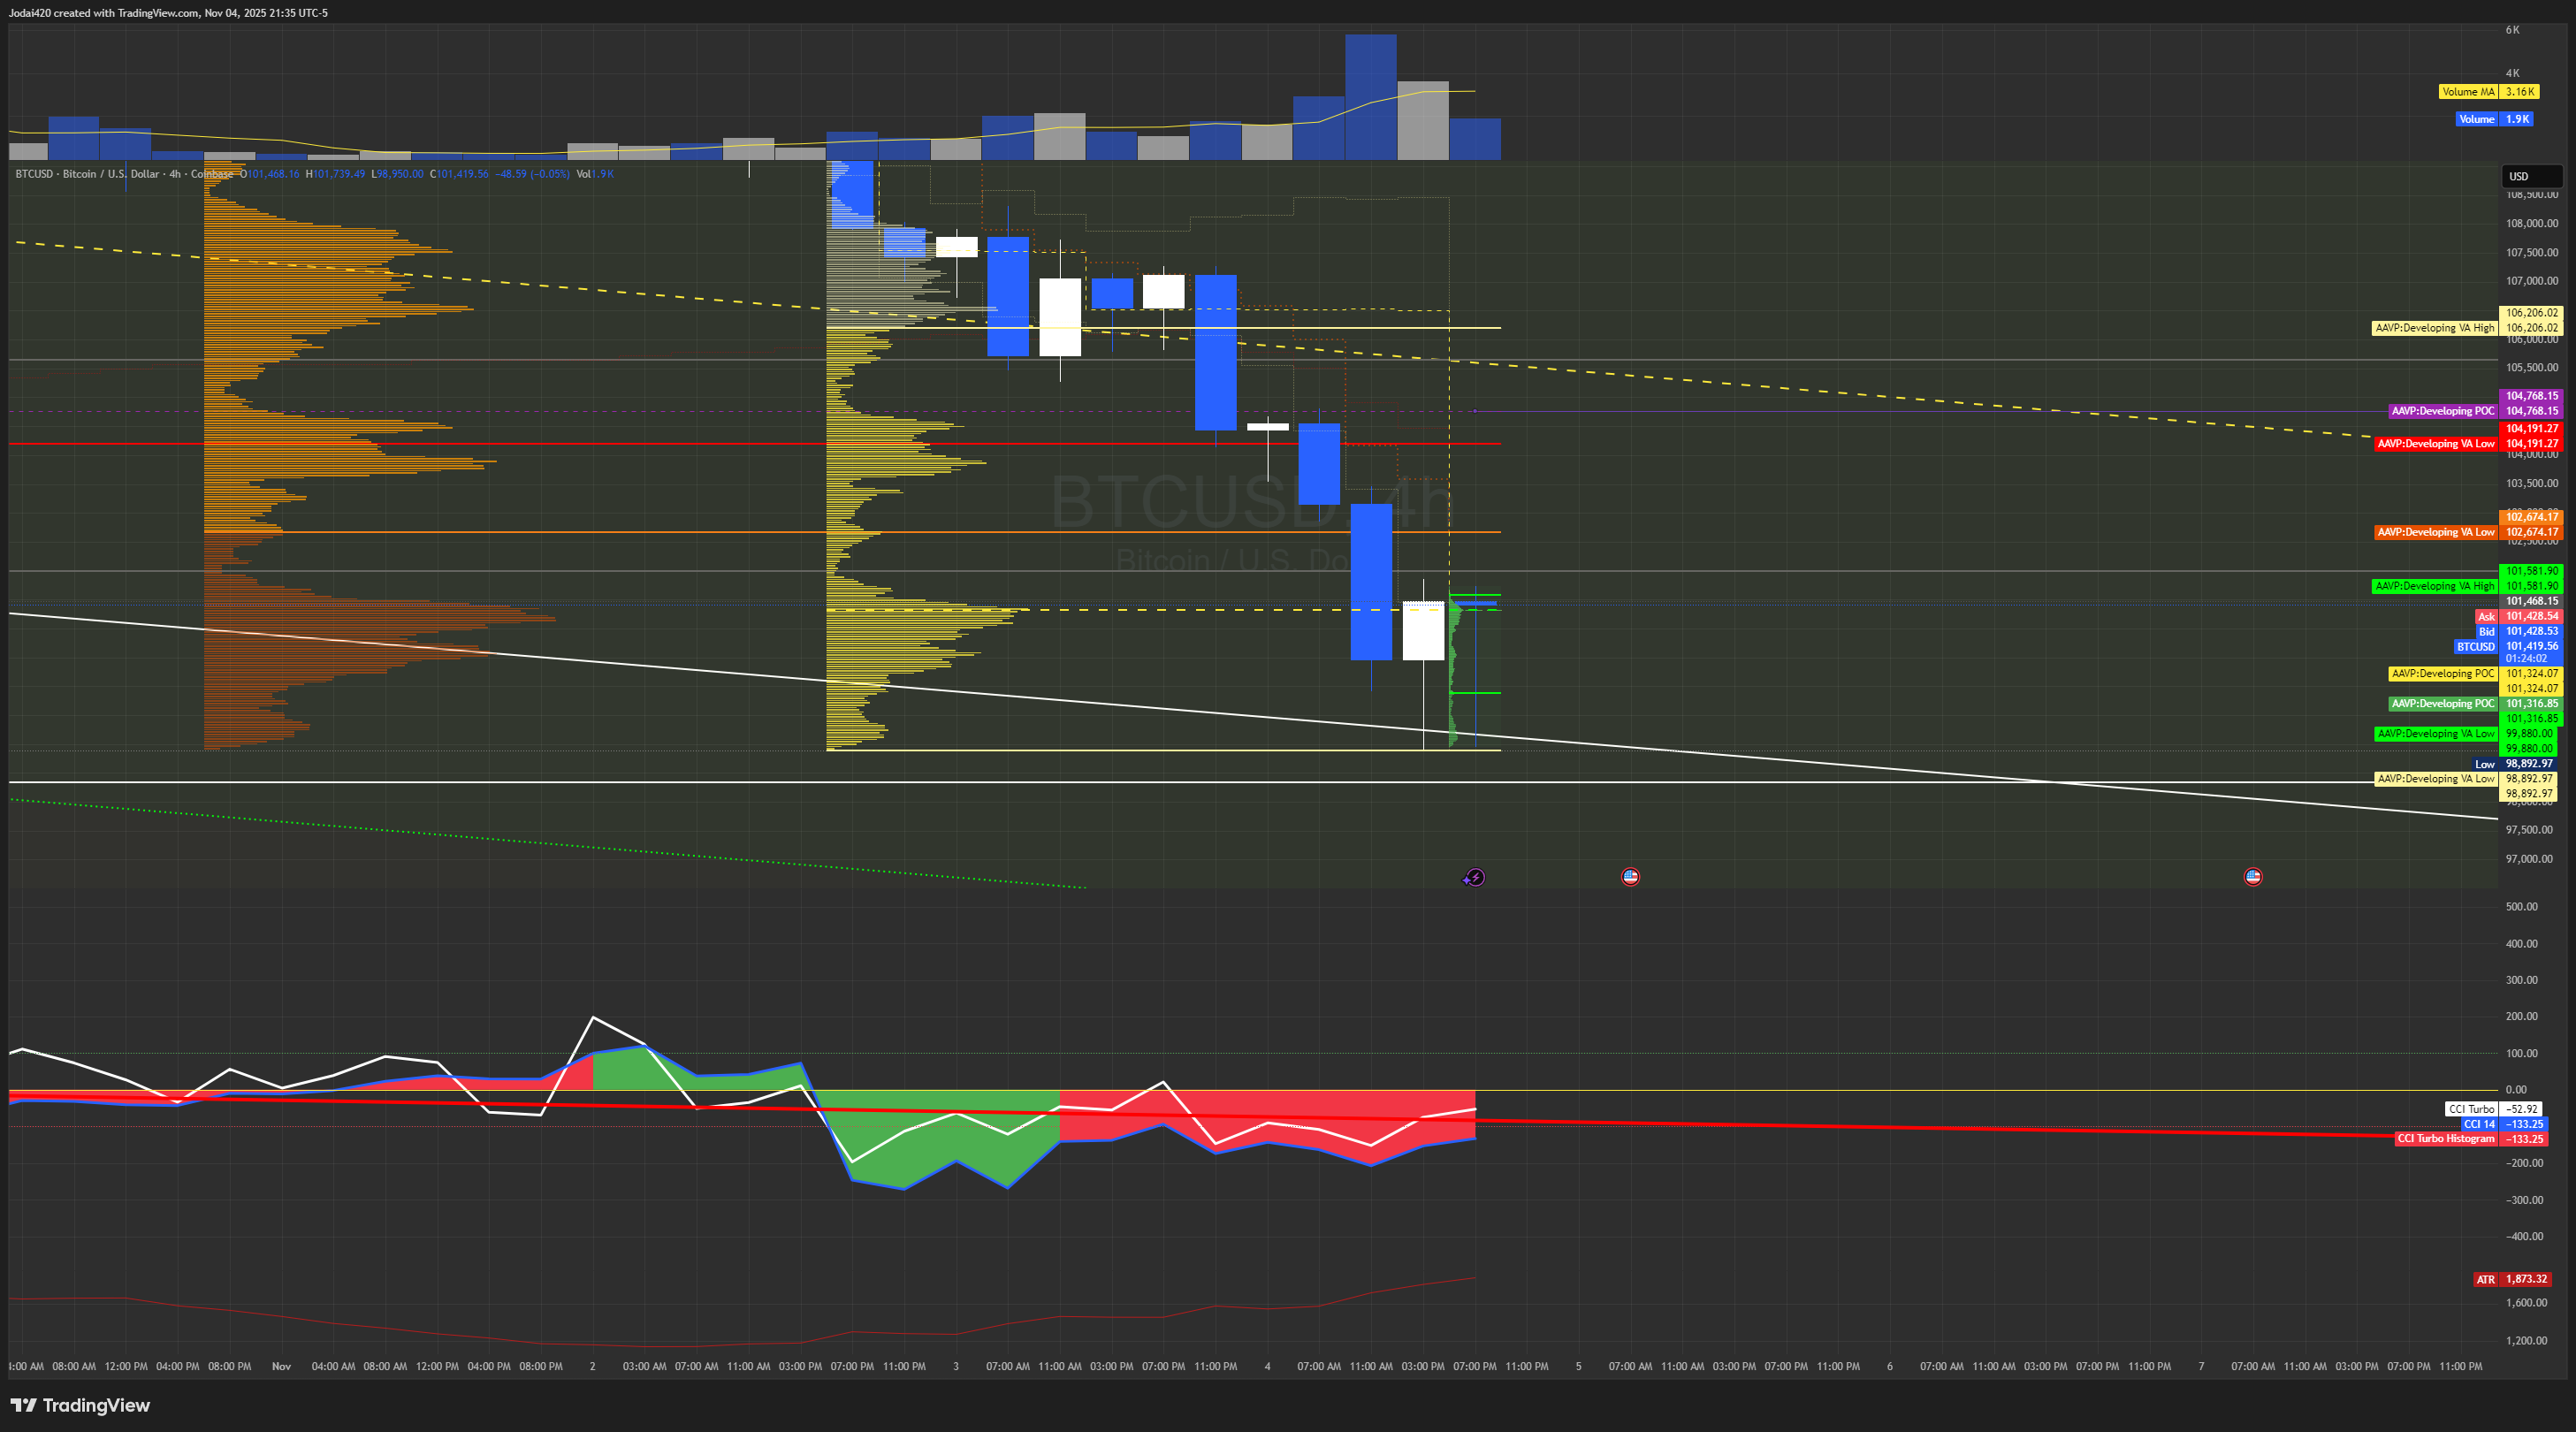Click the blue CCI 14 label

(2478, 1124)
